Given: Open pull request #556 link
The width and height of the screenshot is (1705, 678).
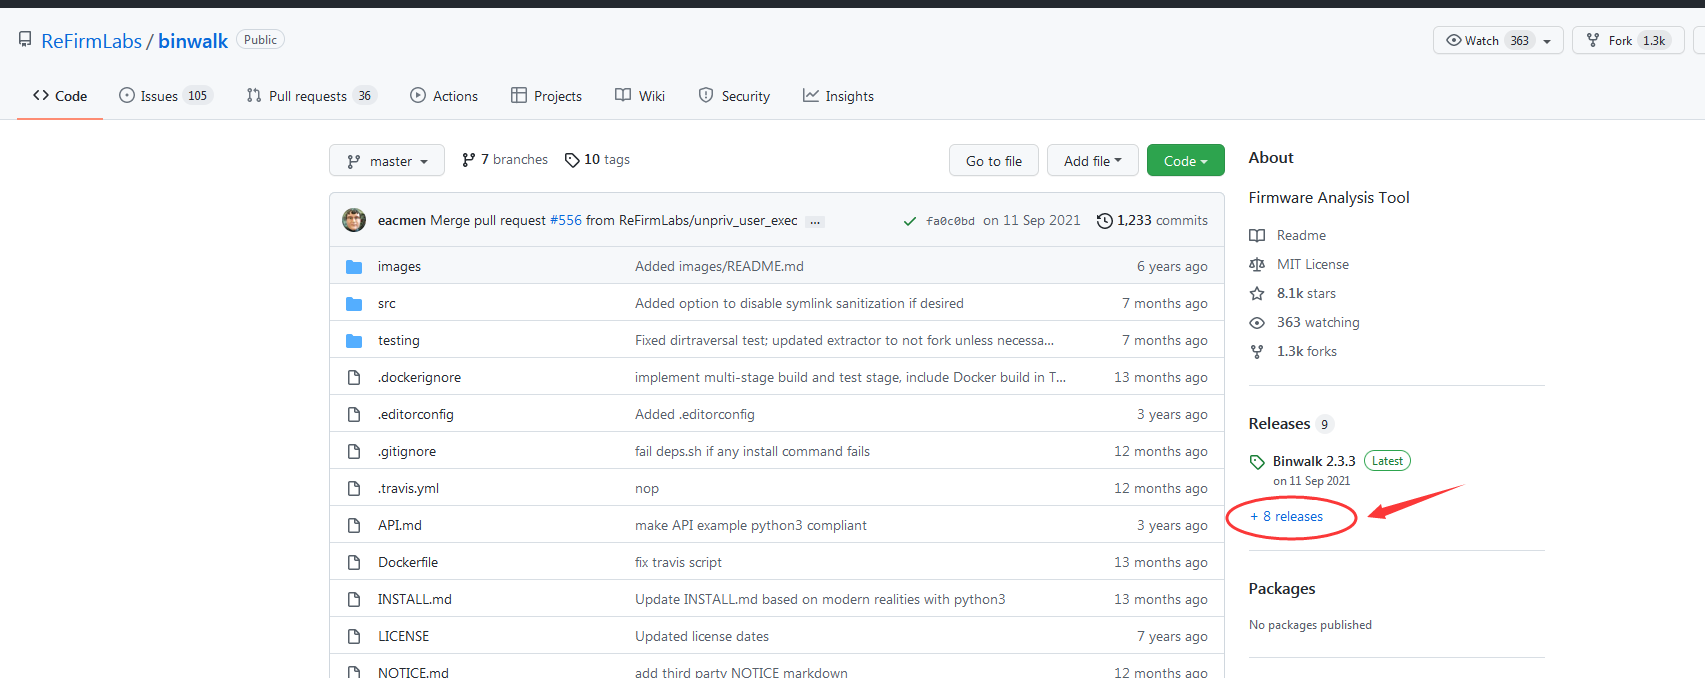Looking at the screenshot, I should tap(566, 221).
